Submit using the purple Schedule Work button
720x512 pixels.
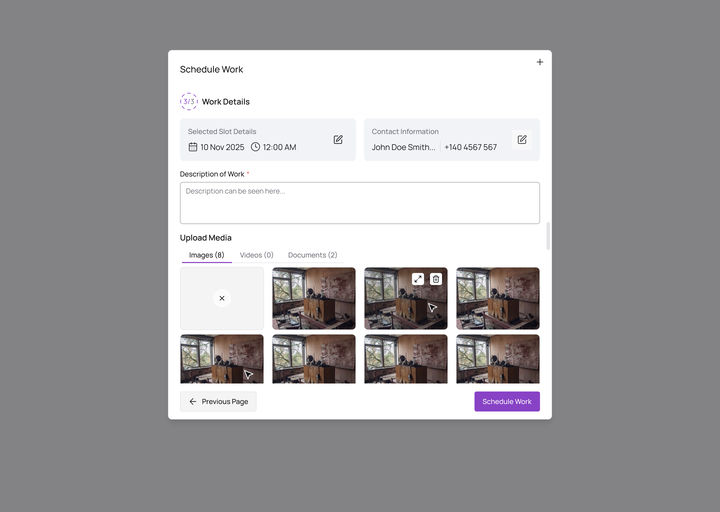(x=507, y=401)
